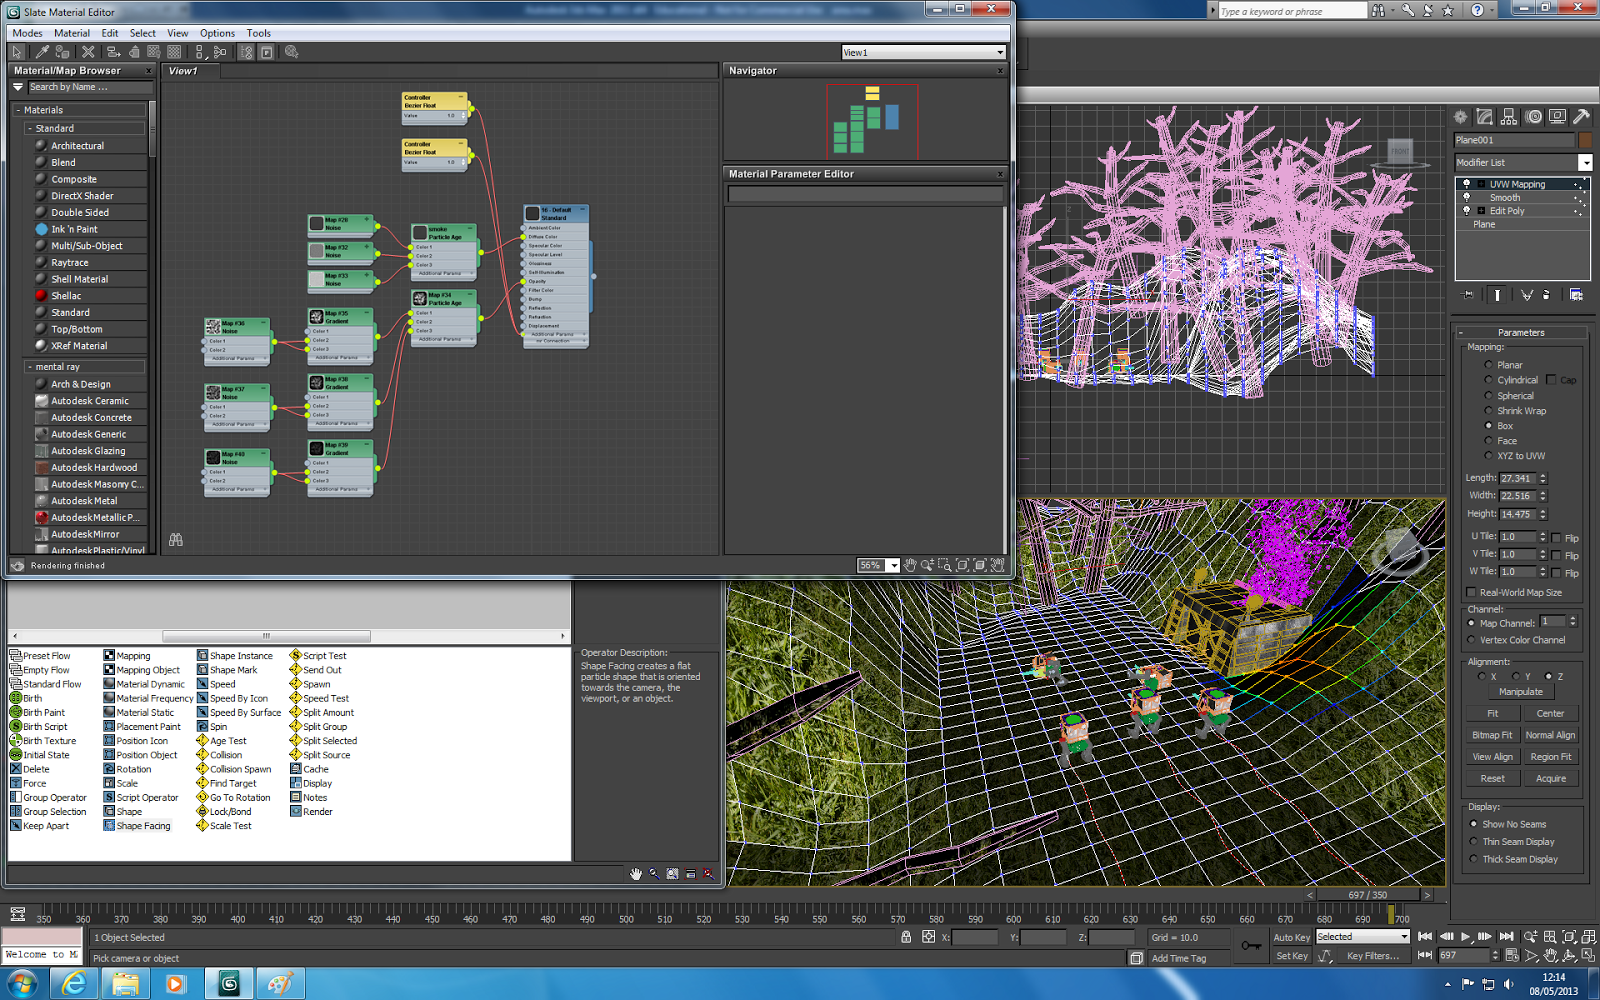
Task: Toggle the UVW Mapping visibility light bulb
Action: point(1468,184)
